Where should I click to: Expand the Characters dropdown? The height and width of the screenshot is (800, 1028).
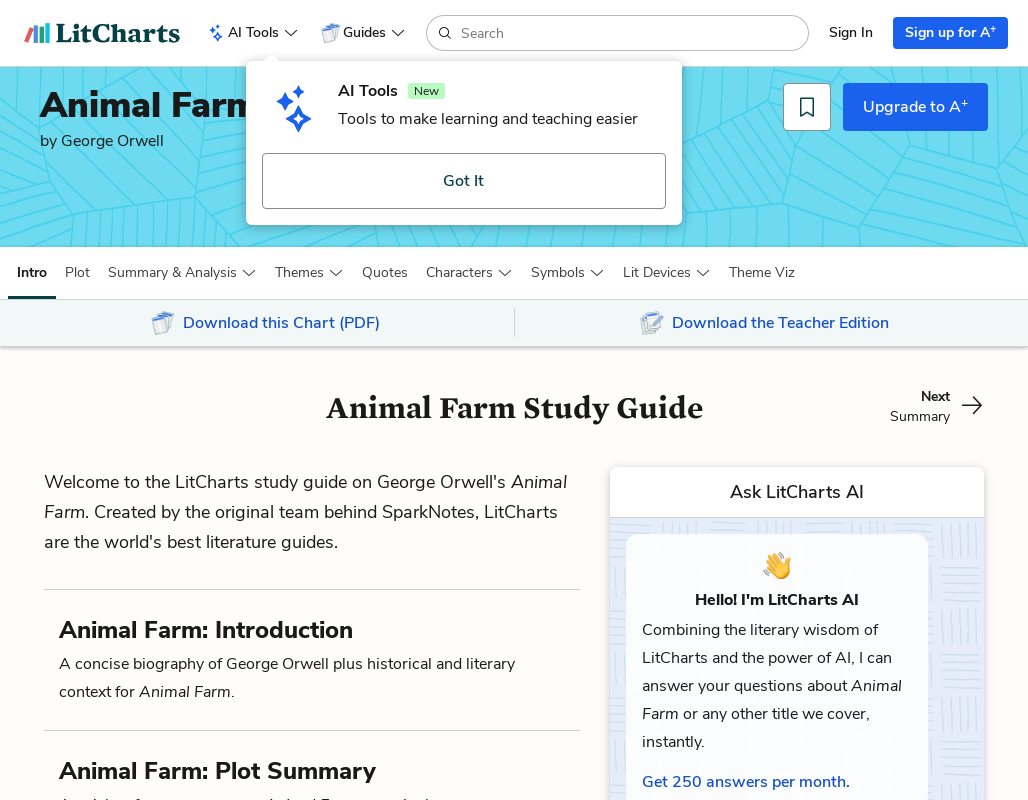(x=469, y=273)
